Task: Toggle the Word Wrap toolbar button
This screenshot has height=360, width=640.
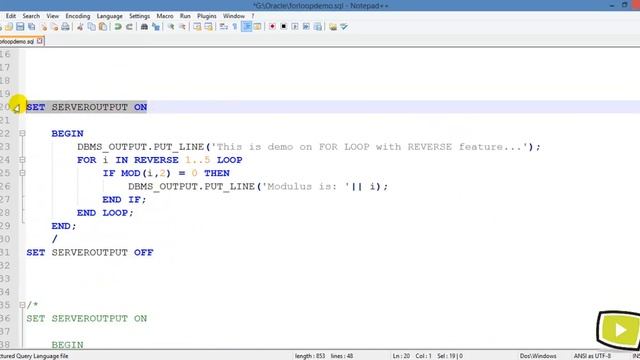Action: pos(224,27)
